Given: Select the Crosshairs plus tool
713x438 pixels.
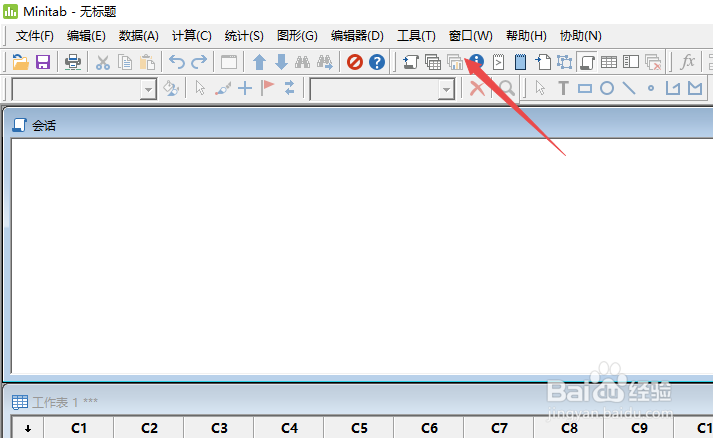Looking at the screenshot, I should pos(245,88).
